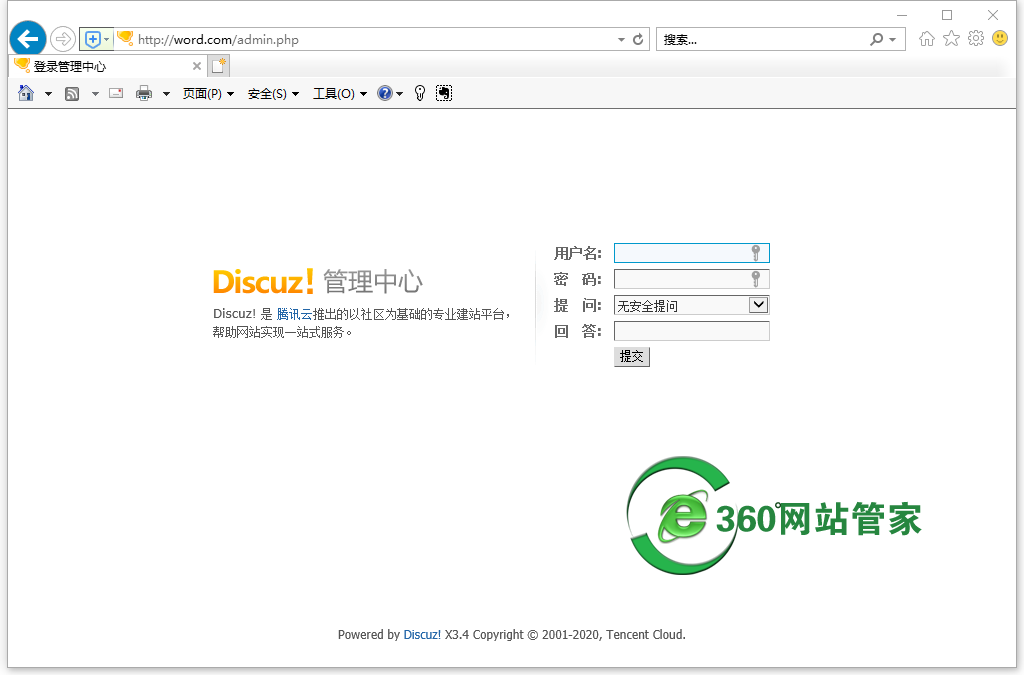This screenshot has width=1024, height=675.
Task: Click the key icon in the username field
Action: point(756,253)
